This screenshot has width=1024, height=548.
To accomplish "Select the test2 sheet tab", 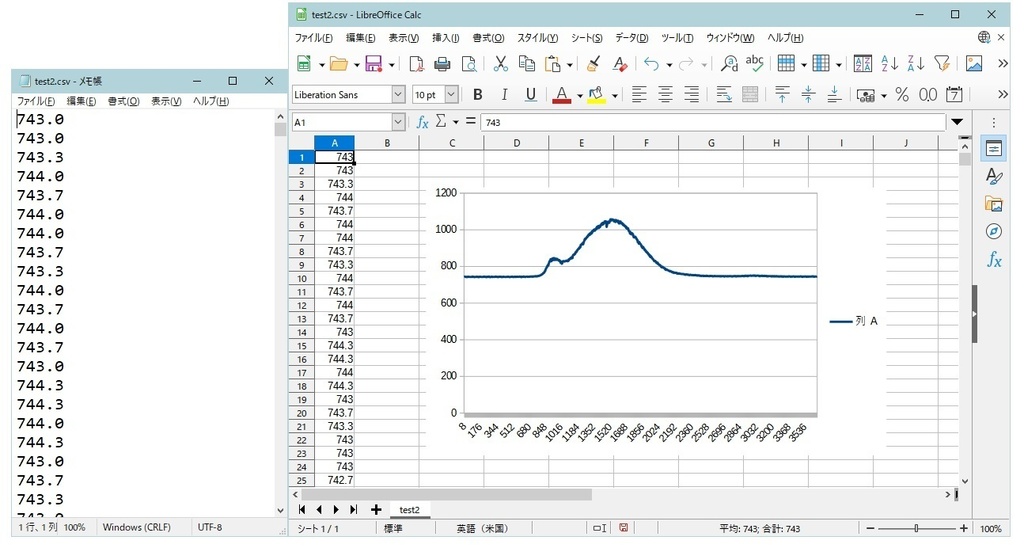I will click(409, 509).
